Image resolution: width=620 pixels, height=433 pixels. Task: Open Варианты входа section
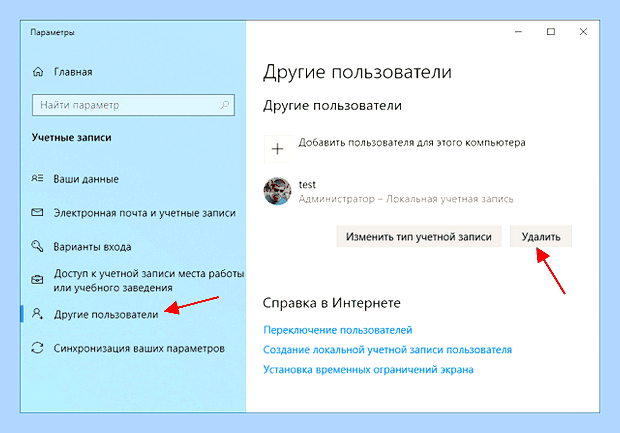point(92,247)
